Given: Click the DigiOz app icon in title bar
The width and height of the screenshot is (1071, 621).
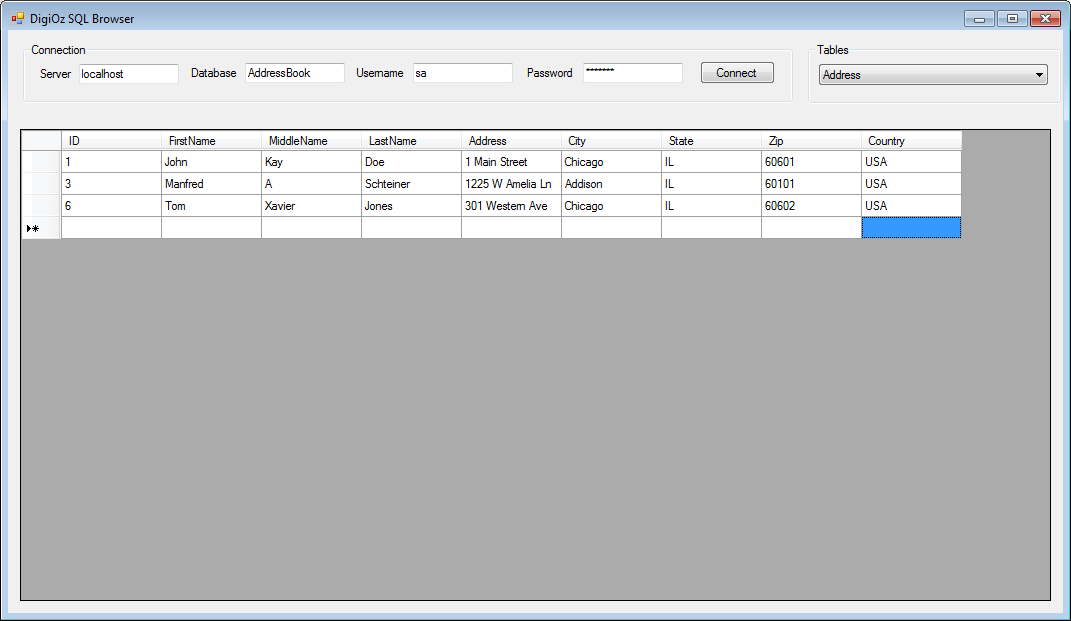Looking at the screenshot, I should (17, 18).
